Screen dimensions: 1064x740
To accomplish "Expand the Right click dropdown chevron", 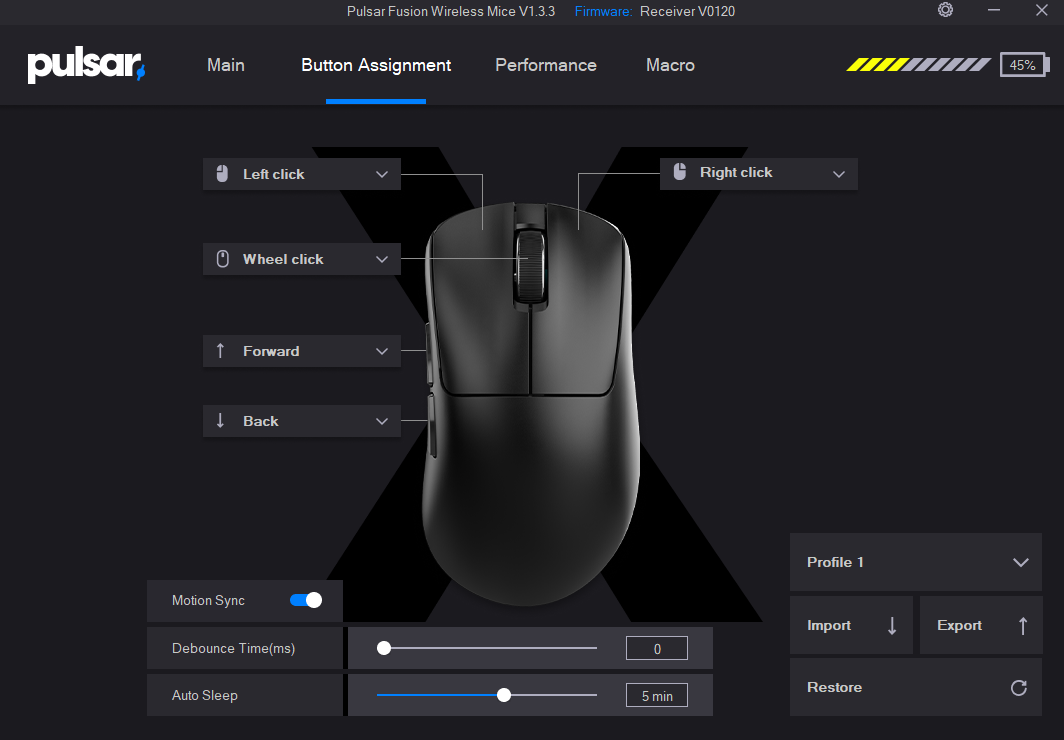I will (x=839, y=174).
